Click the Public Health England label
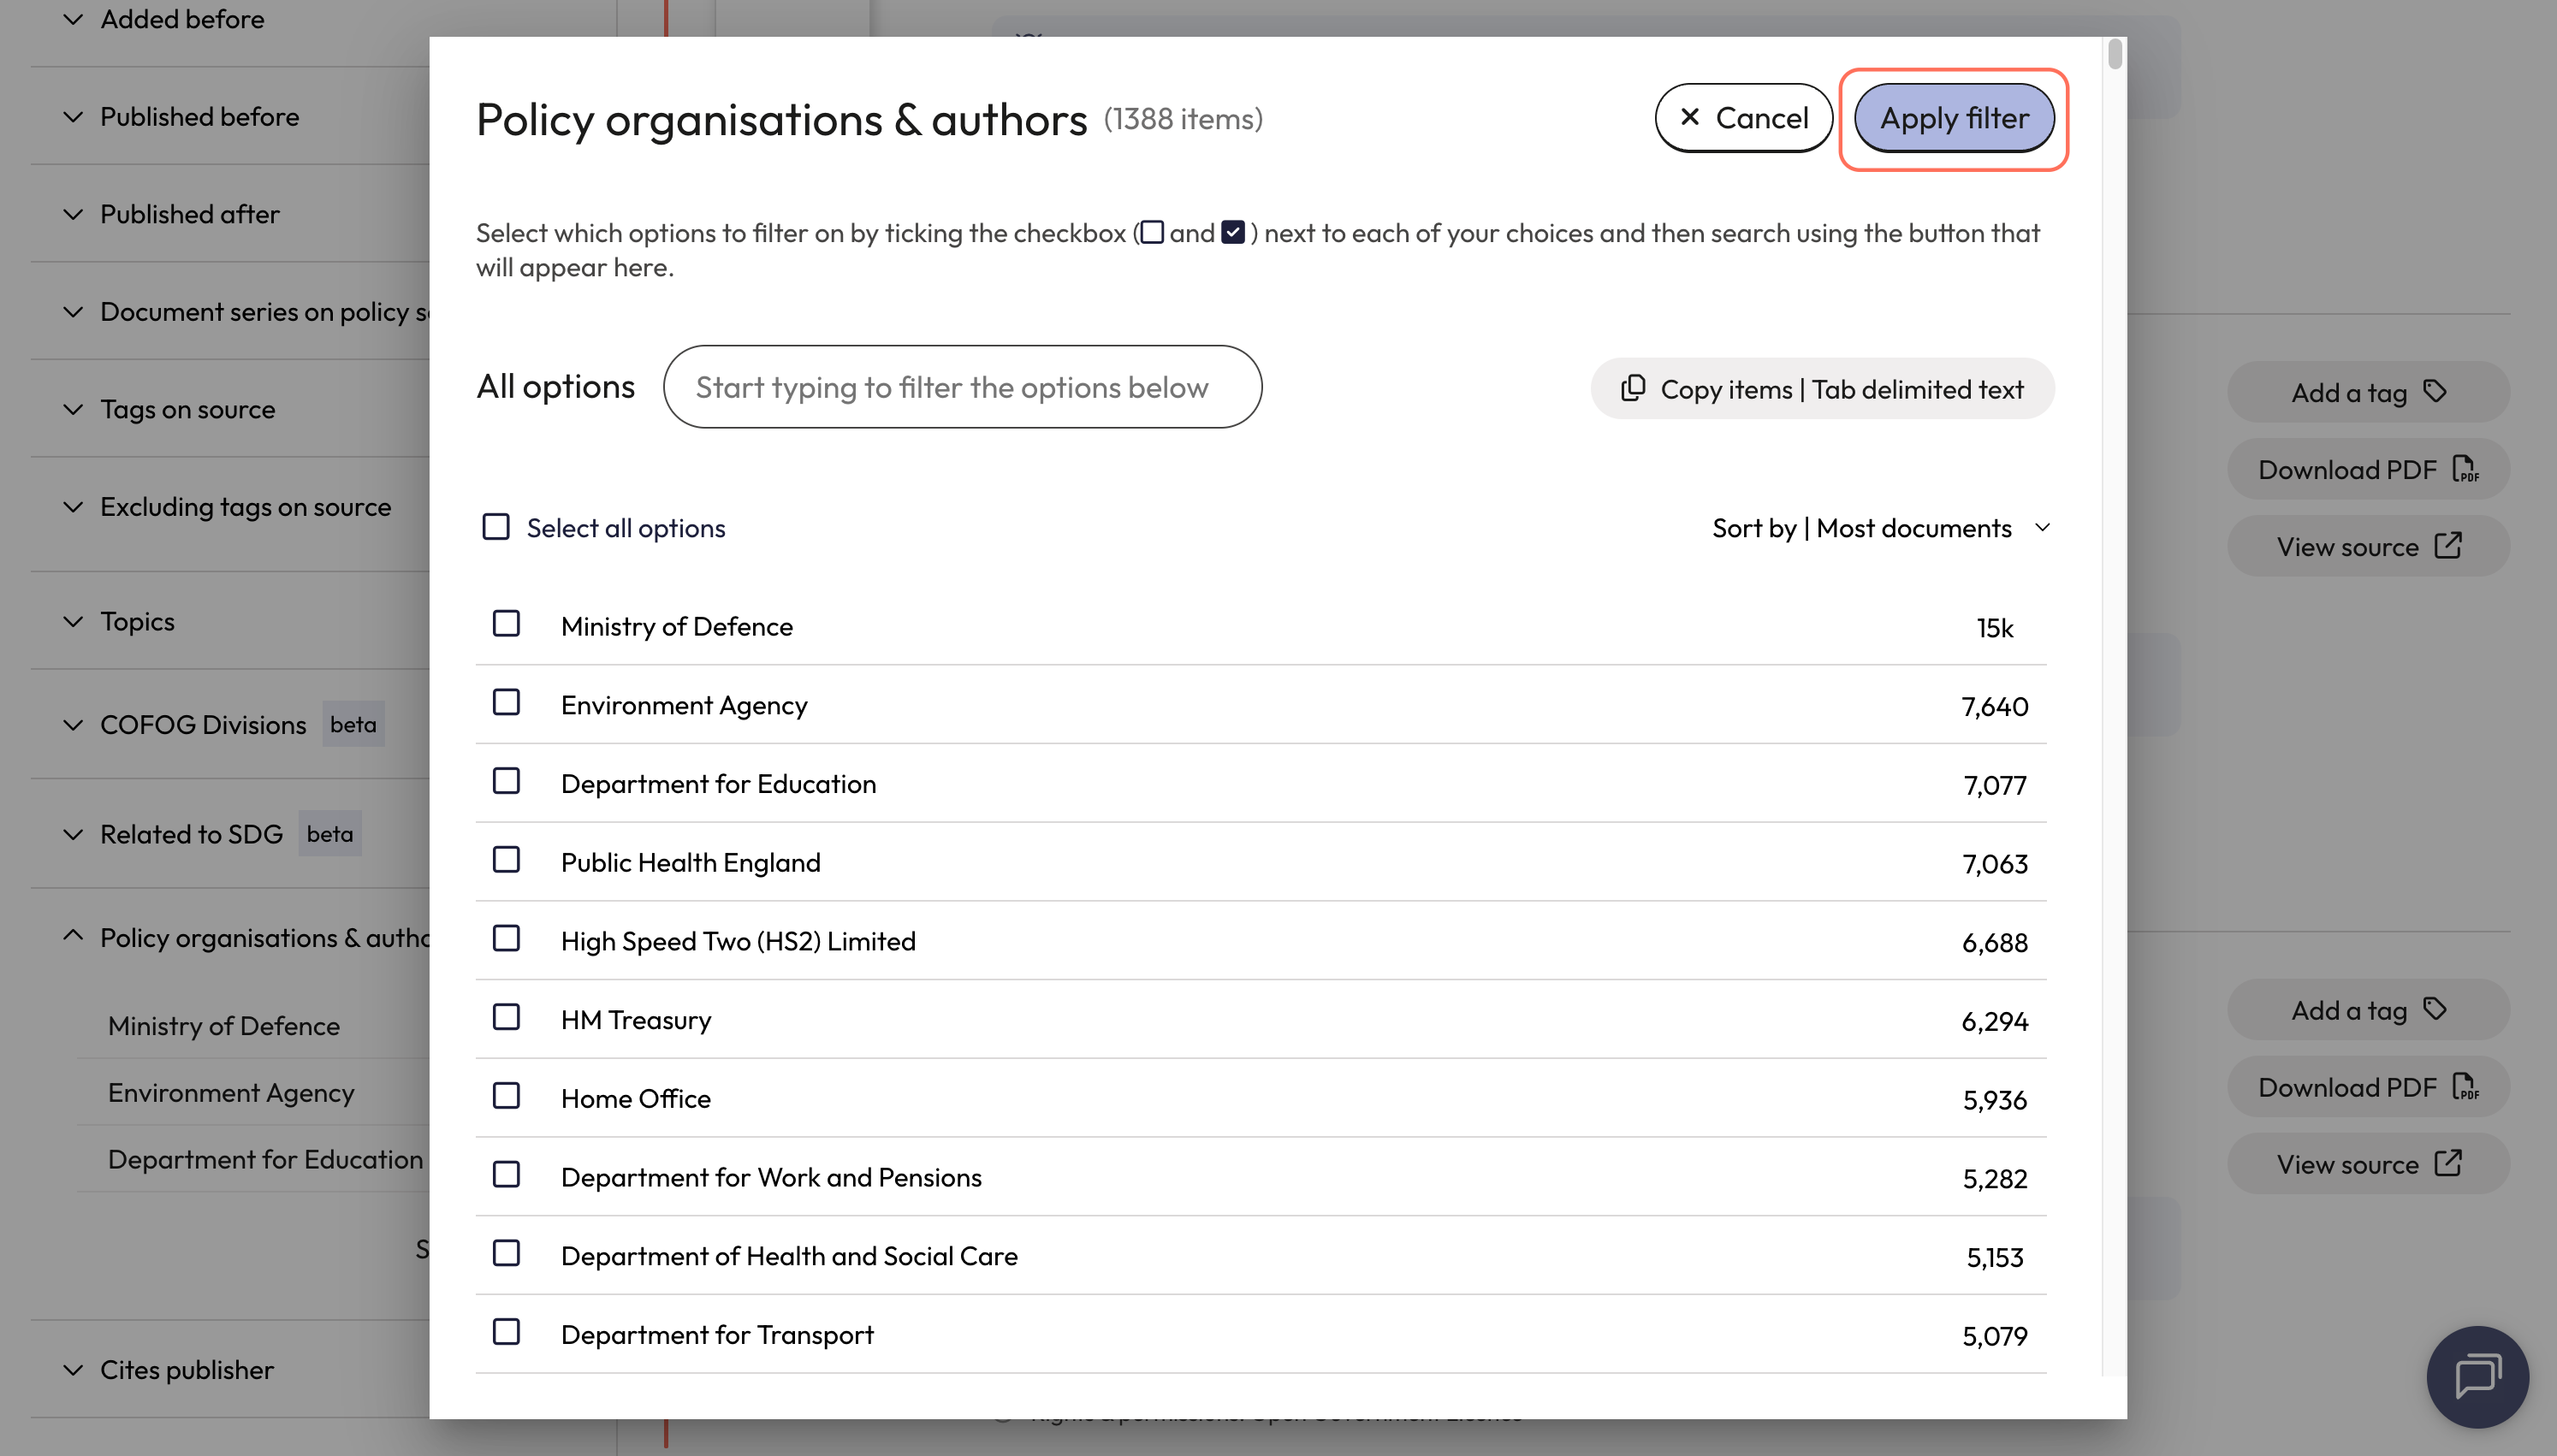Screen dimensions: 2557x1456 coord(691,863)
